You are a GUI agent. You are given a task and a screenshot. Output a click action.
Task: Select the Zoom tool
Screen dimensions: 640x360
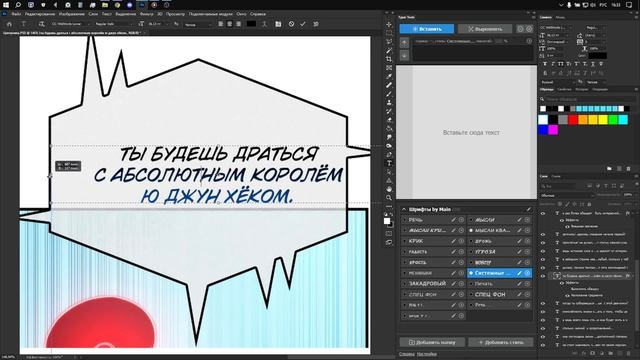[389, 198]
